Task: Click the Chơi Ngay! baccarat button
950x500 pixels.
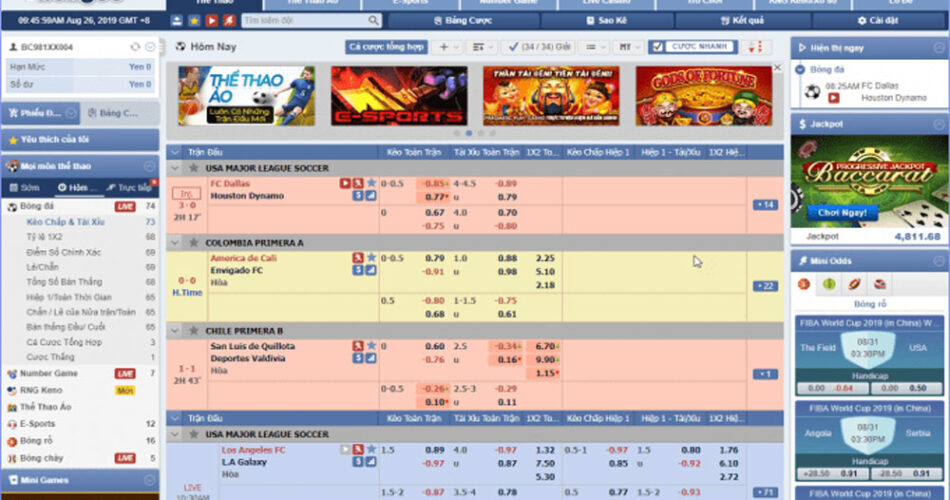Action: pos(841,213)
